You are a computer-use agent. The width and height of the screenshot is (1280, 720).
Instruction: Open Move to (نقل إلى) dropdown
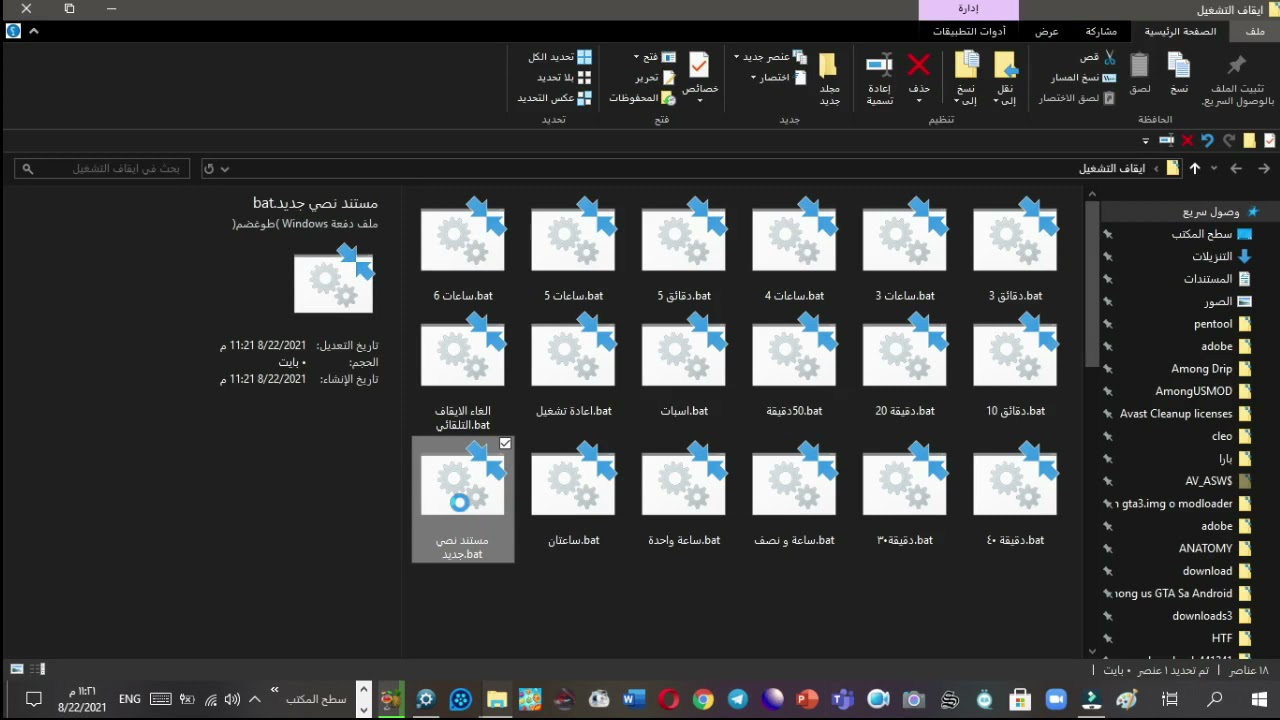1005,79
